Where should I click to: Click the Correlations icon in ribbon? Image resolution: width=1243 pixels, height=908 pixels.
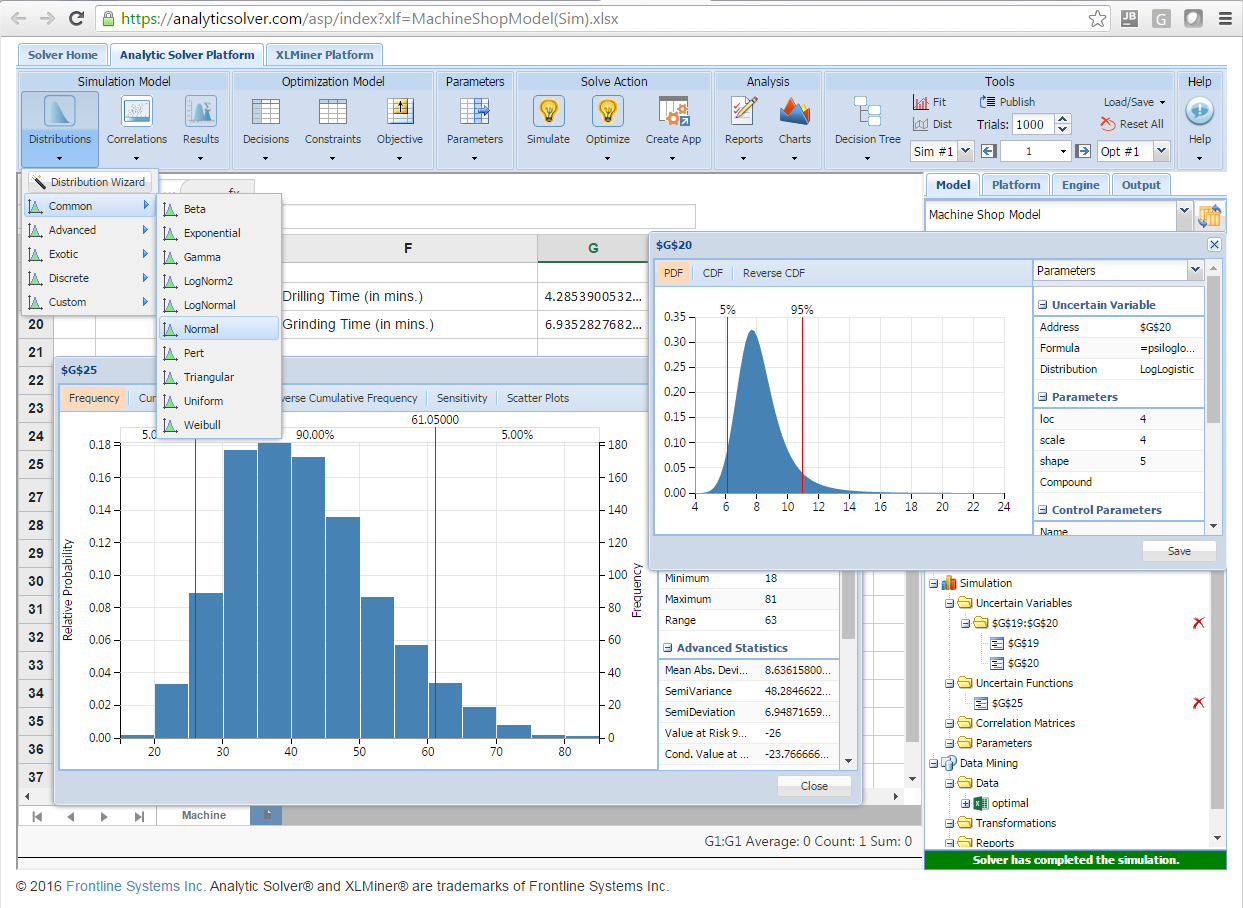point(137,111)
